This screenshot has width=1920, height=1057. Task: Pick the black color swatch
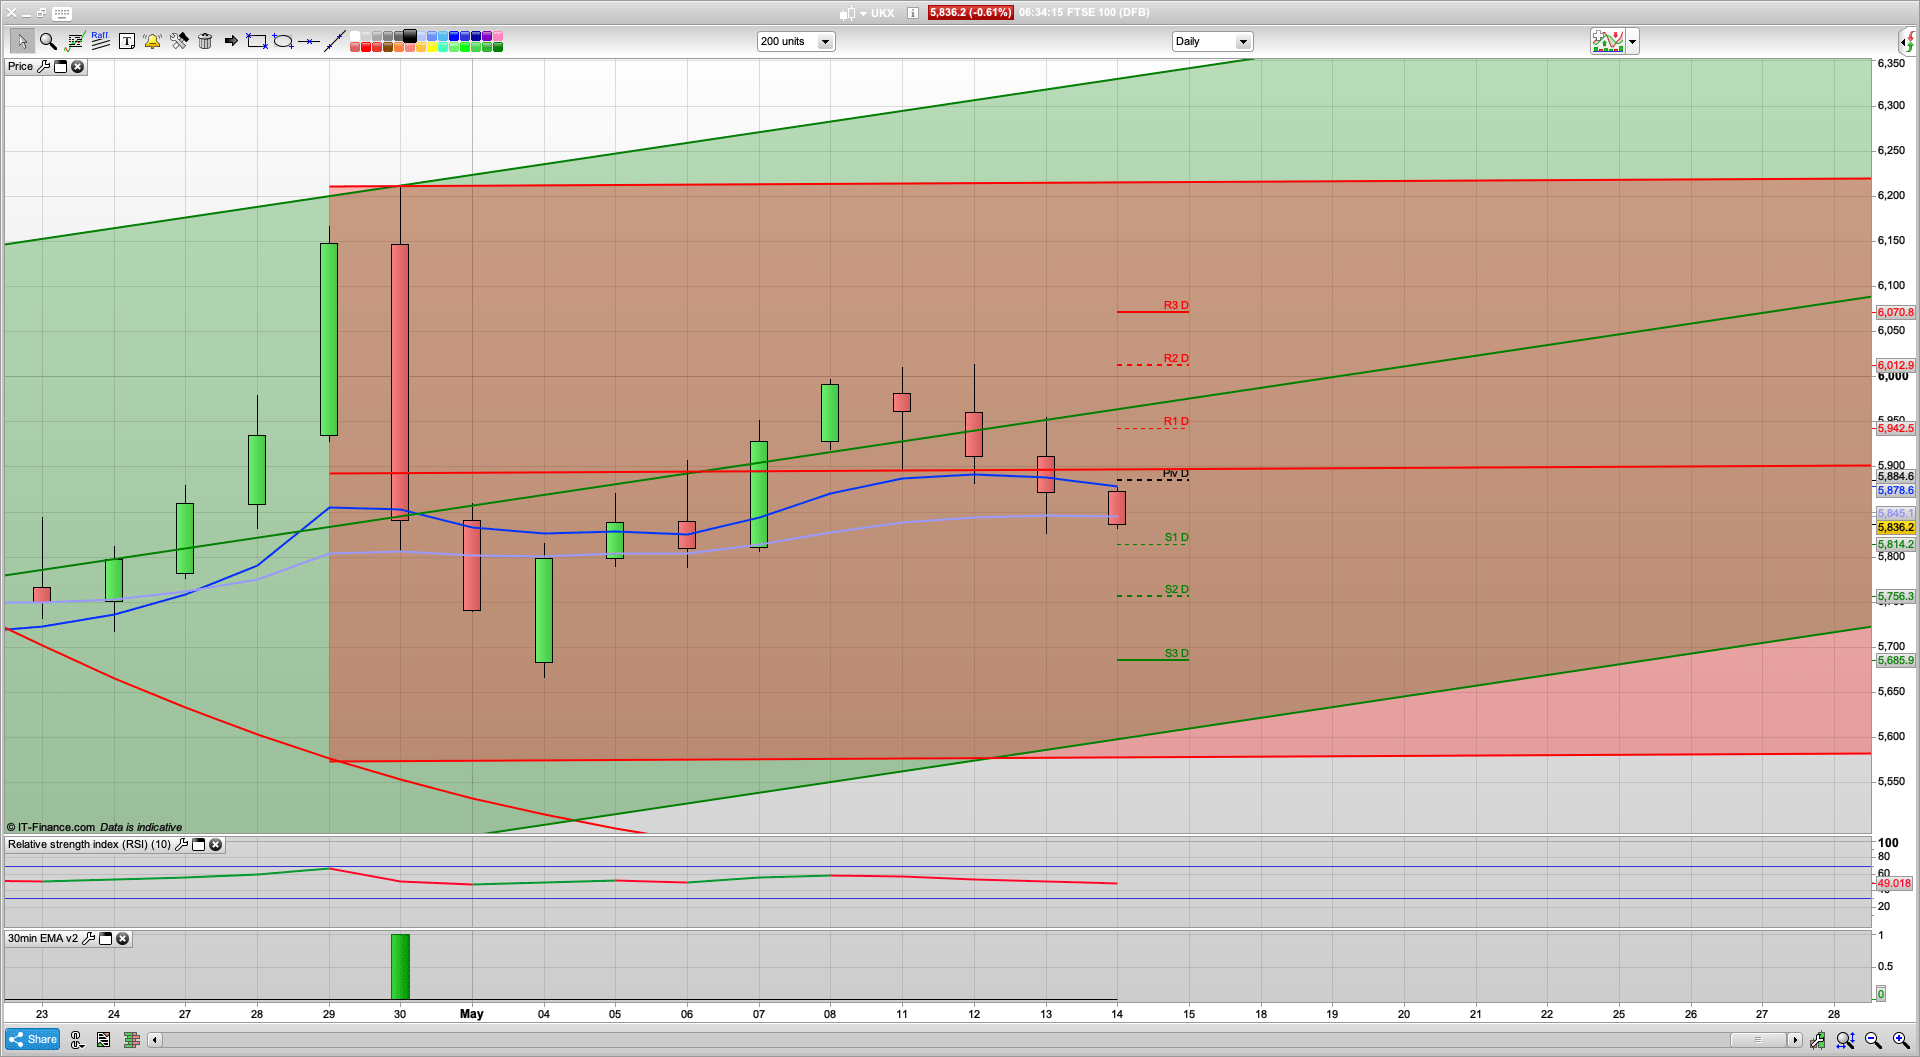410,36
